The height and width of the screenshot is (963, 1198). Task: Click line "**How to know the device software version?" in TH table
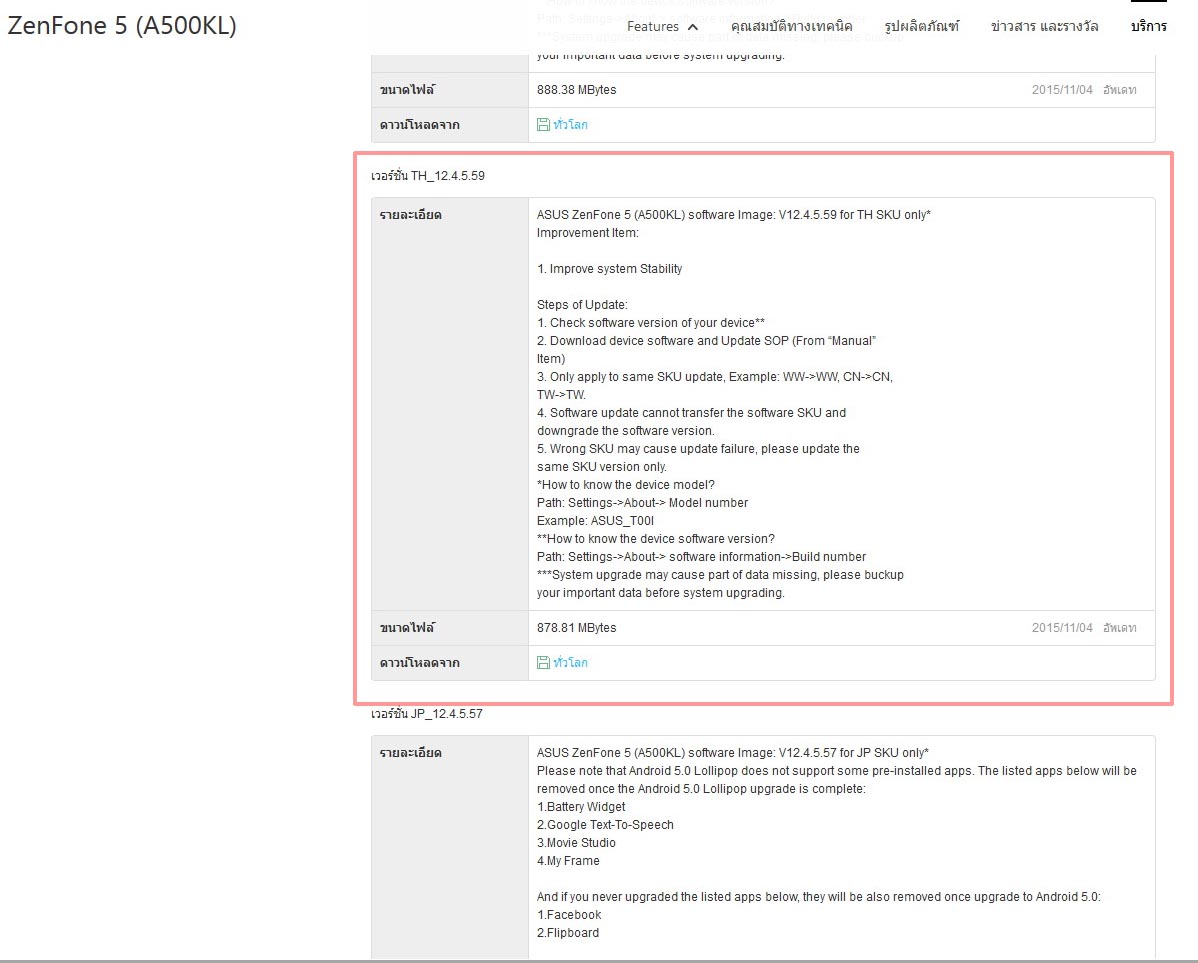coord(656,539)
